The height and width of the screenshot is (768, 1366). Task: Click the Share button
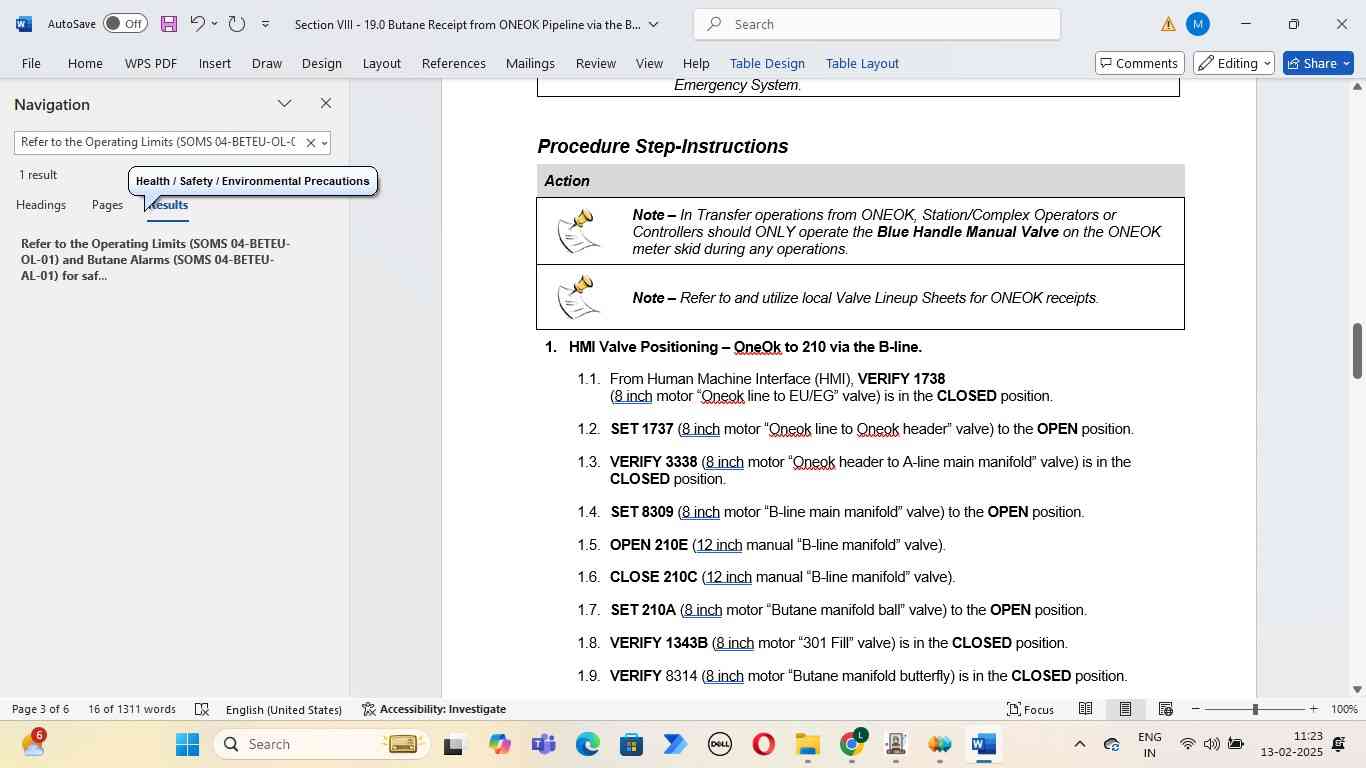1318,63
